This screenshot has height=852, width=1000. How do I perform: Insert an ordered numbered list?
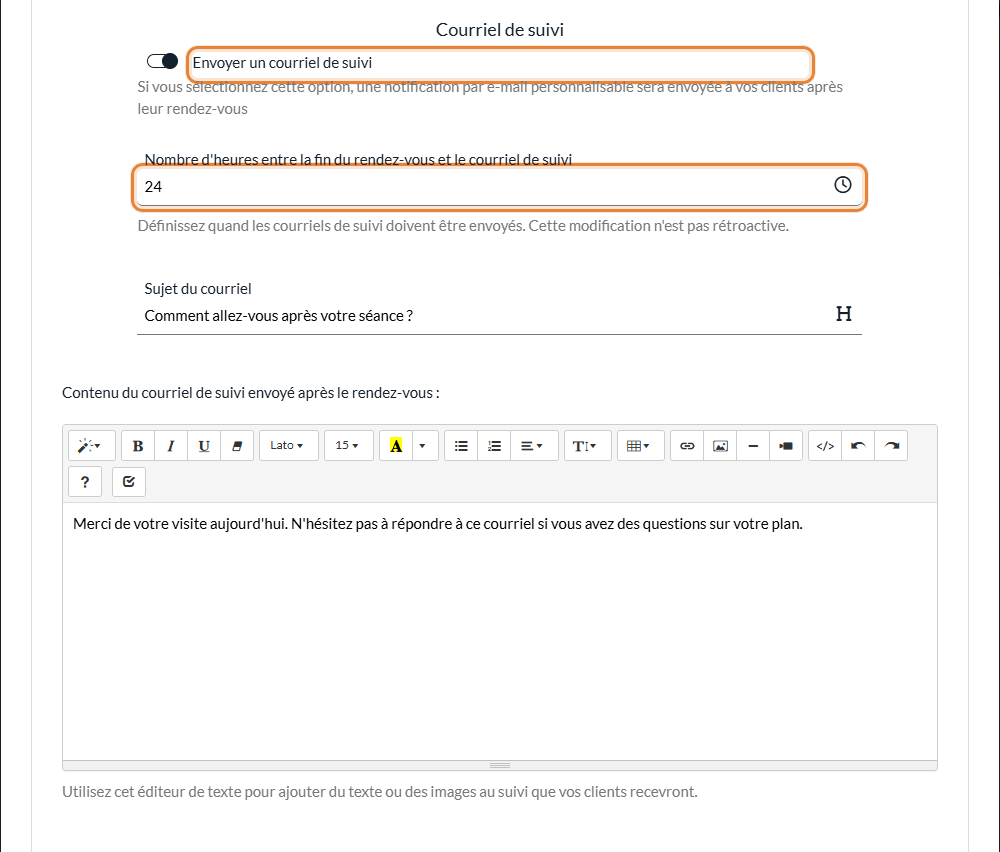point(494,446)
